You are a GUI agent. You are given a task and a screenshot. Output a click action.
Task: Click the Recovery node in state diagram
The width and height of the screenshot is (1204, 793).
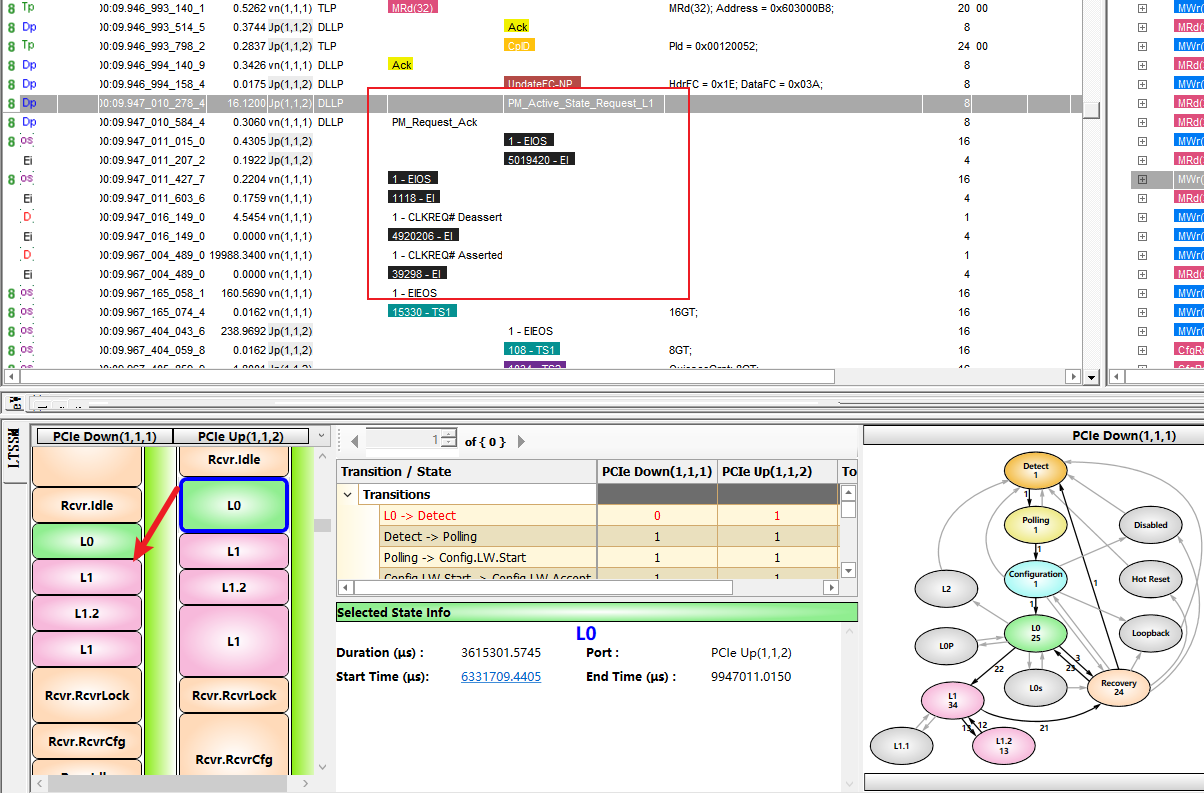click(x=1119, y=687)
